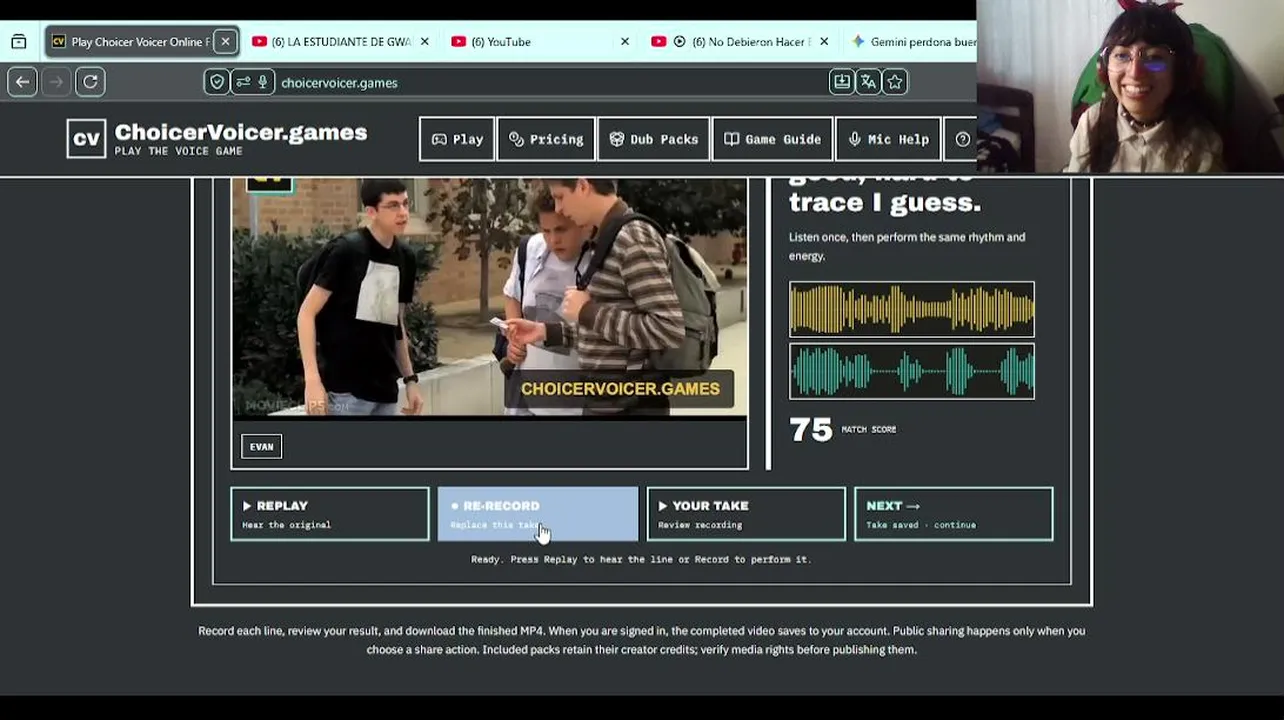1284x720 pixels.
Task: Click the CV logo box in site header
Action: [x=86, y=139]
